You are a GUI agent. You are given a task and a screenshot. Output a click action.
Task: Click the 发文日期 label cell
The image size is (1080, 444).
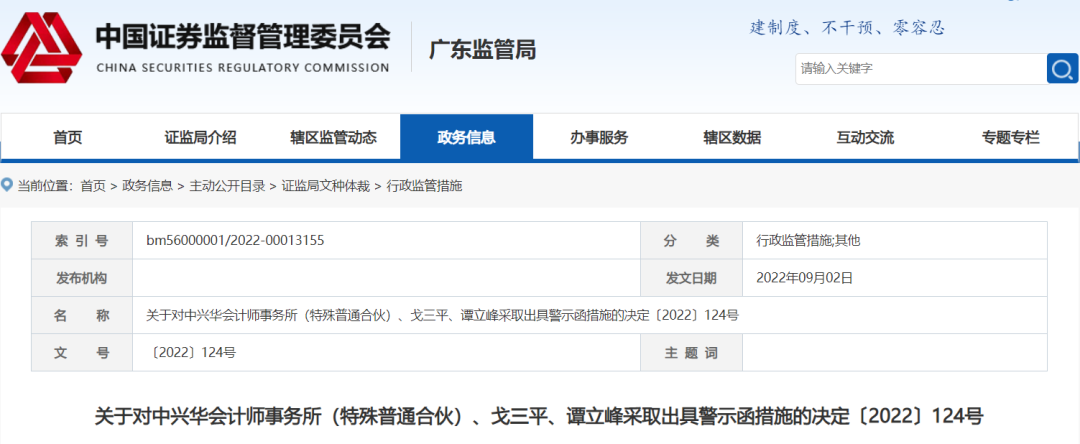[691, 278]
